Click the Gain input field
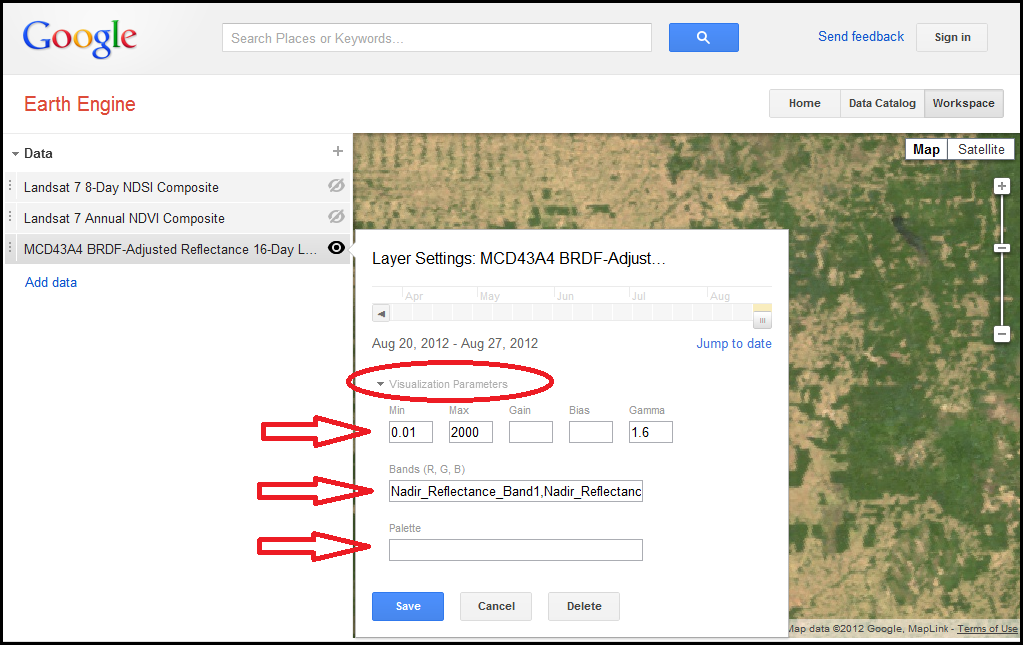The image size is (1023, 645). 530,432
